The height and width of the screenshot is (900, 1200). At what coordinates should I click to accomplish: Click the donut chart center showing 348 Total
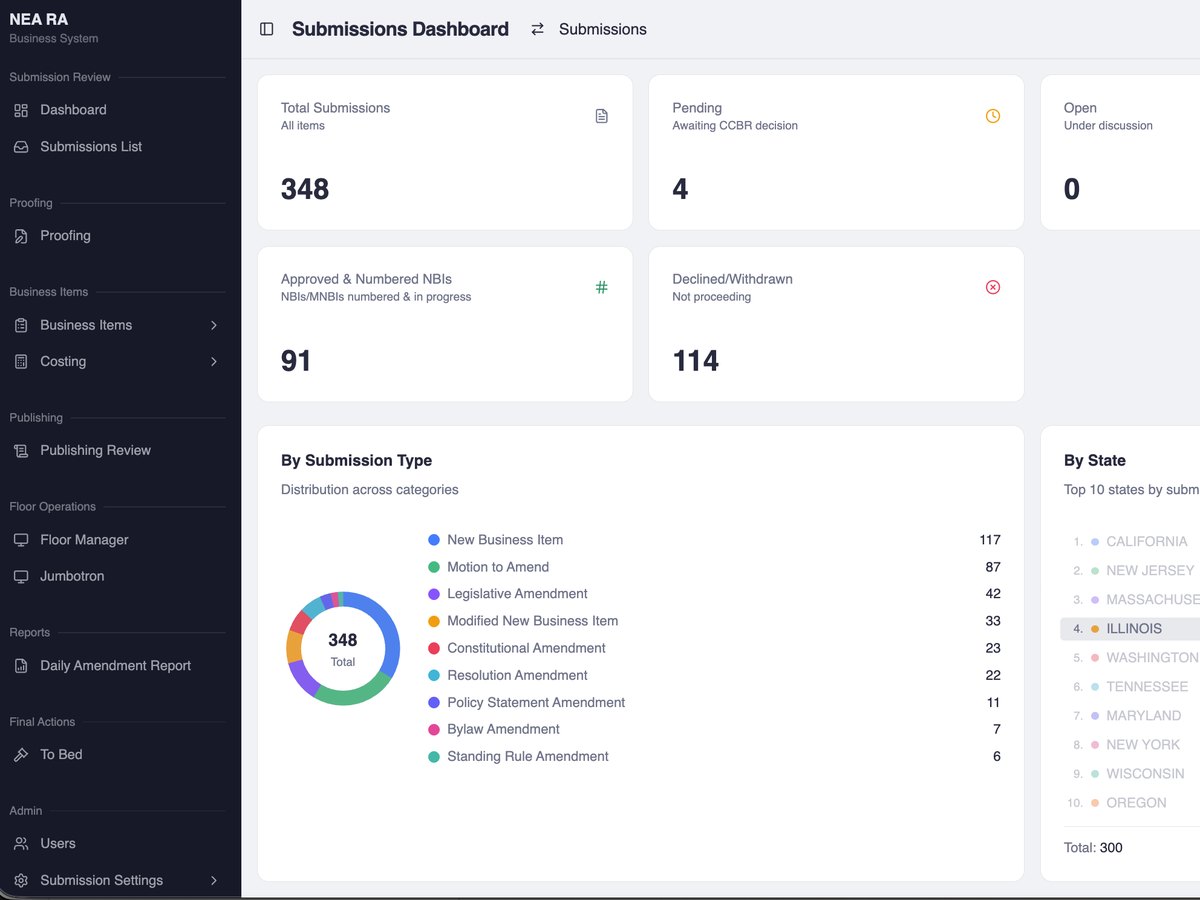(343, 648)
